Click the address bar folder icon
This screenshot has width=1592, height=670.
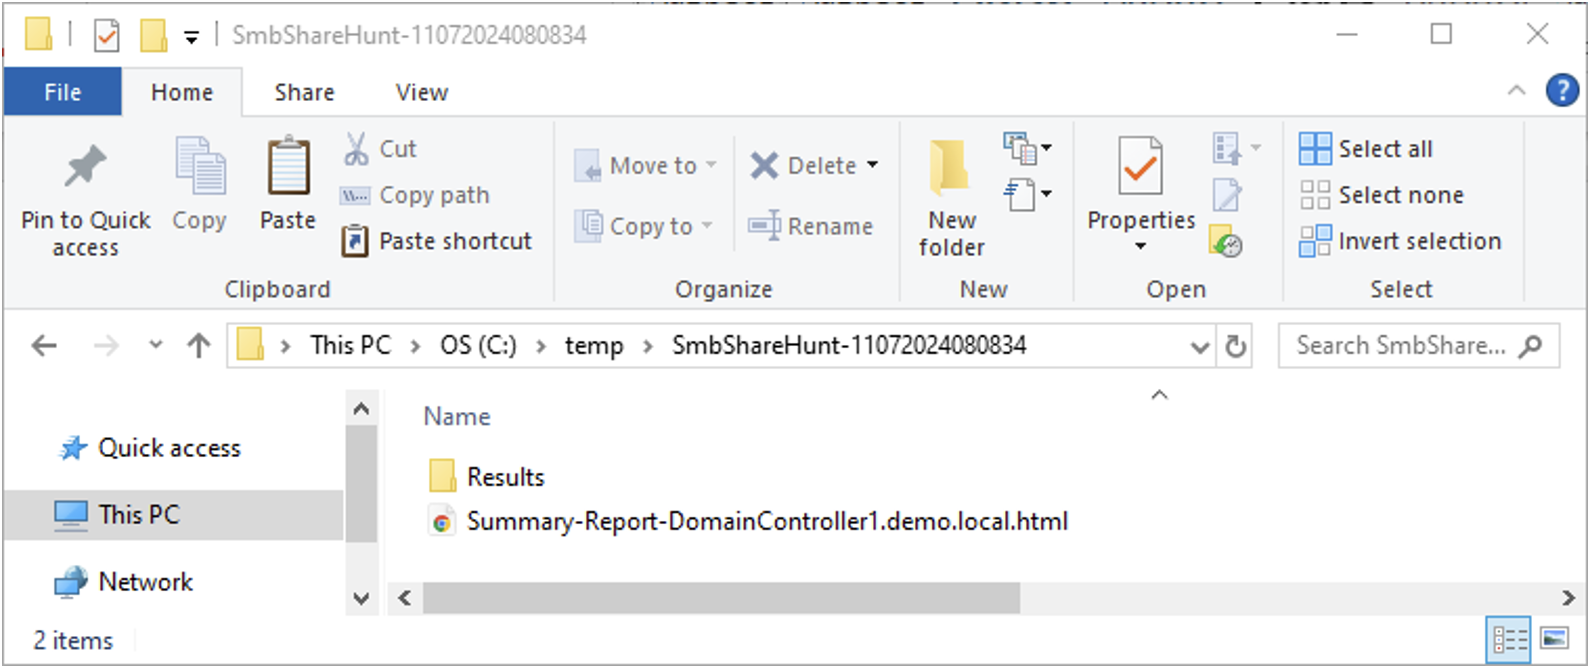(250, 345)
